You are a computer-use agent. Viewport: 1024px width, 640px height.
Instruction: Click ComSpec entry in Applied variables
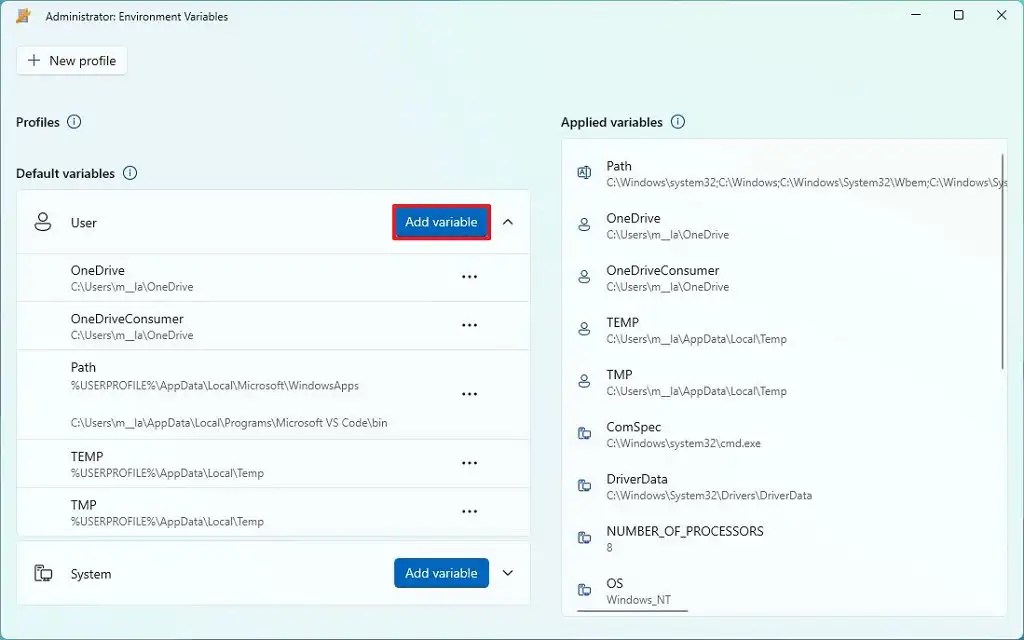784,434
